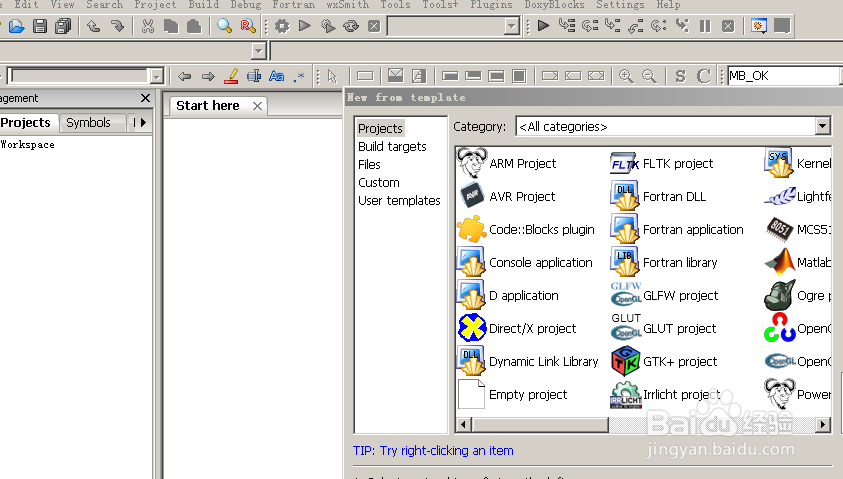Click the Jump back arrow icon

coord(184,76)
